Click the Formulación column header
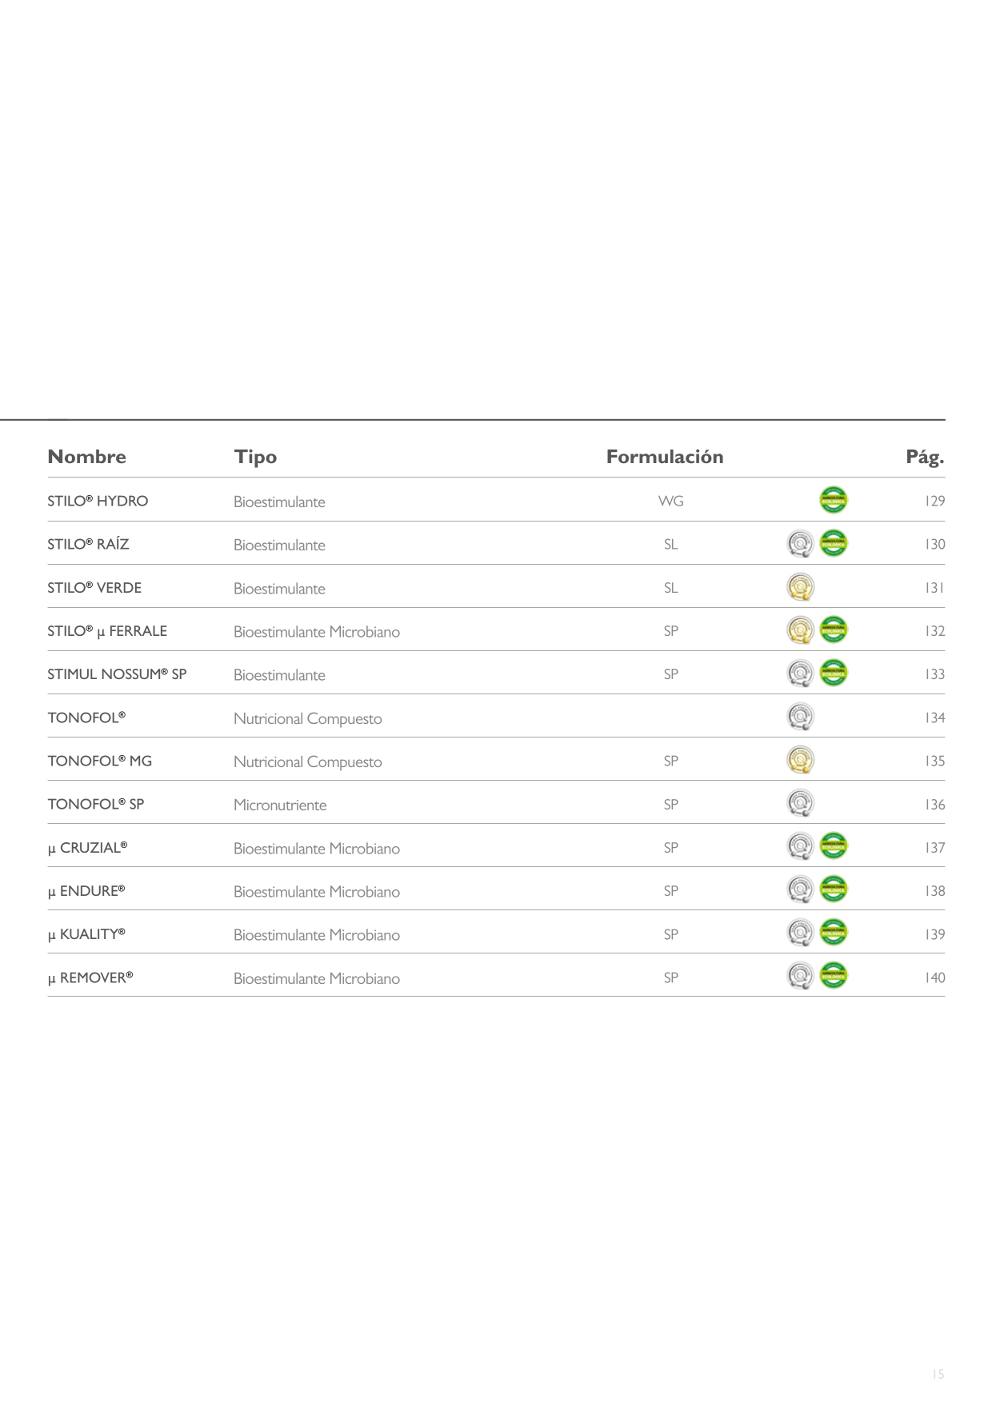Image resolution: width=992 pixels, height=1403 pixels. [664, 457]
